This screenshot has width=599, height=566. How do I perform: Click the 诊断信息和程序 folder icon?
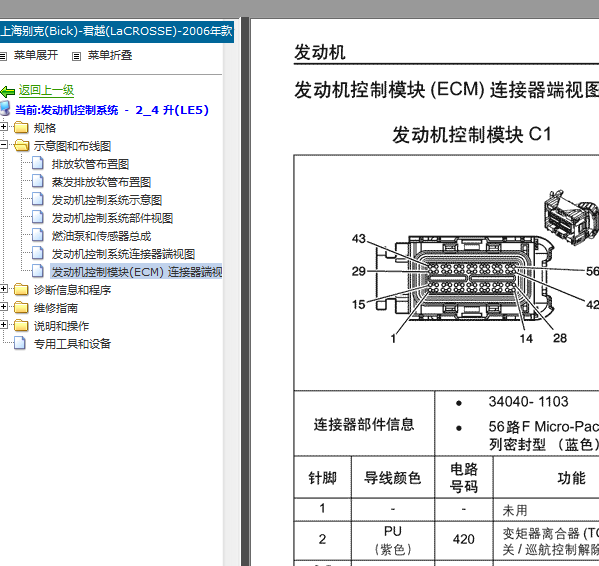[x=21, y=290]
